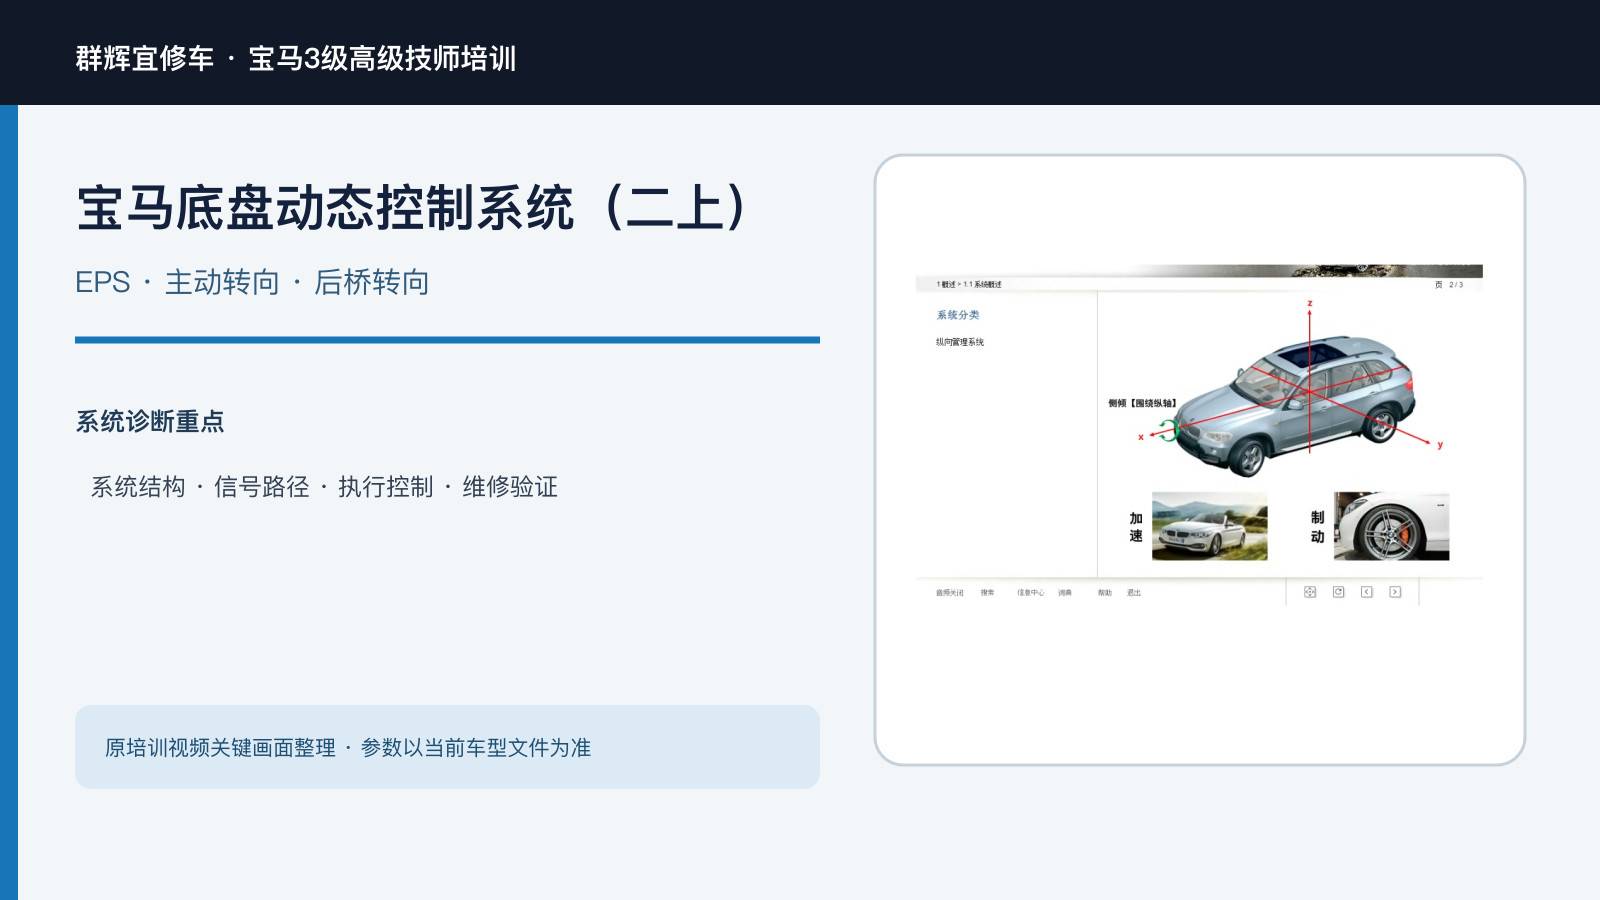Open 帮助 in the player's bottom menu

(1105, 593)
